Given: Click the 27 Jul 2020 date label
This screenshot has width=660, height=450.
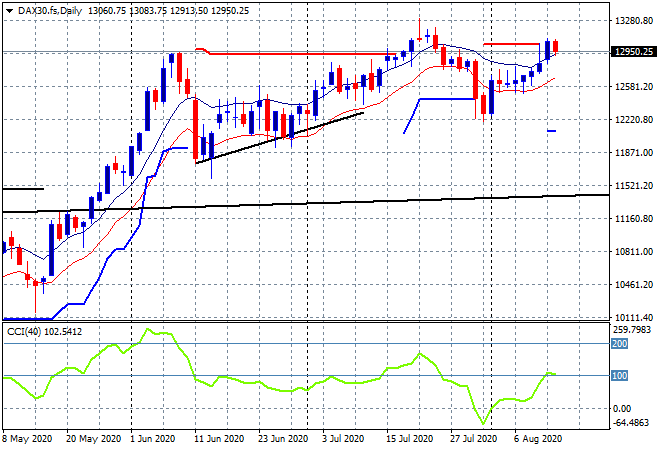Looking at the screenshot, I should pyautogui.click(x=474, y=439).
